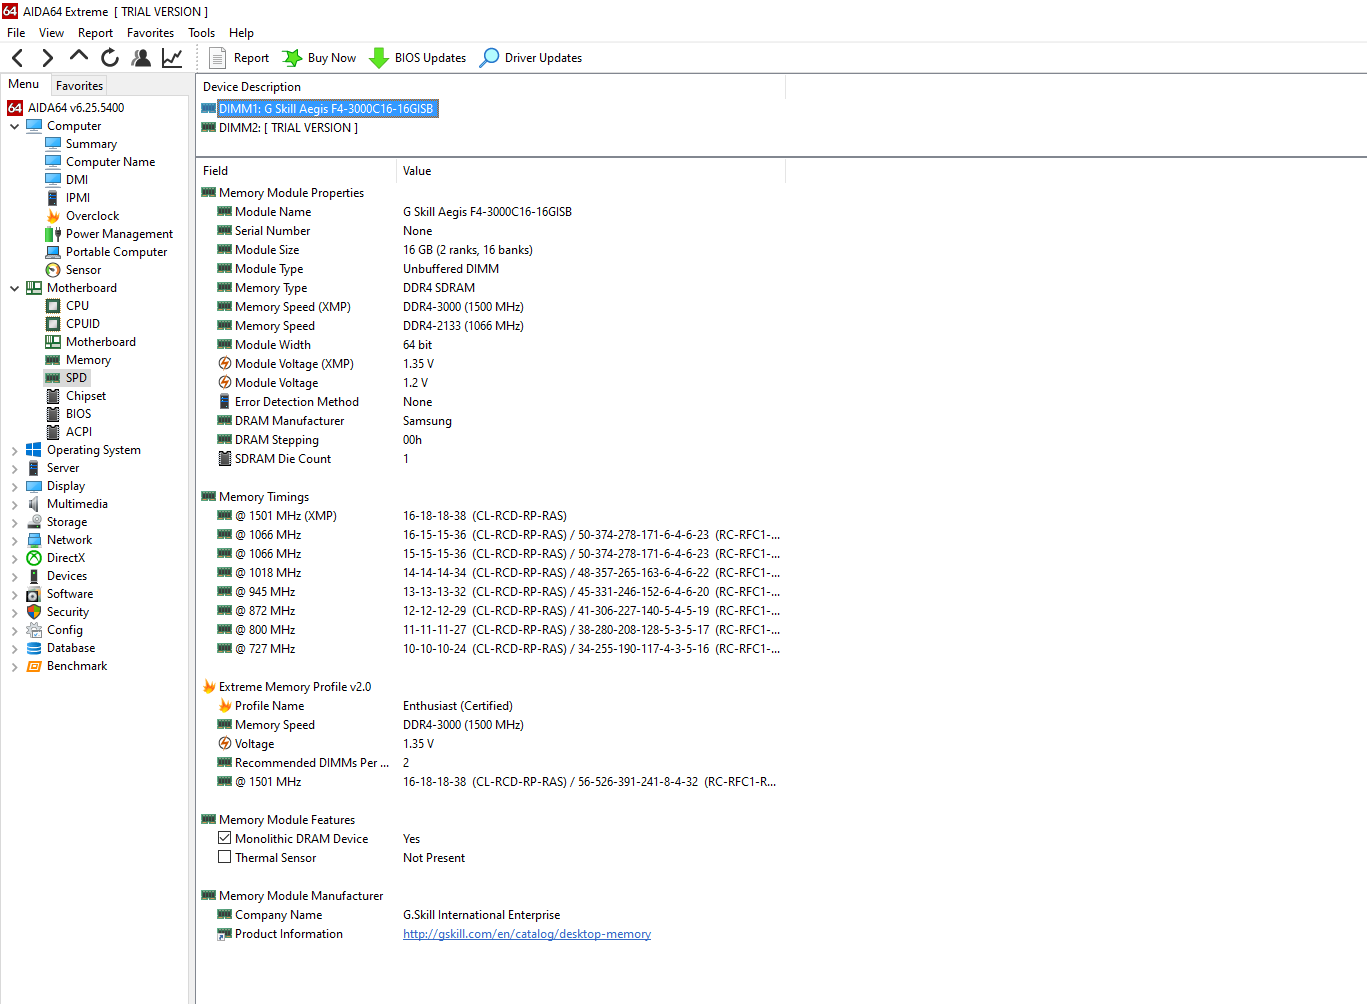Select Portable Computer in tree

(x=106, y=252)
